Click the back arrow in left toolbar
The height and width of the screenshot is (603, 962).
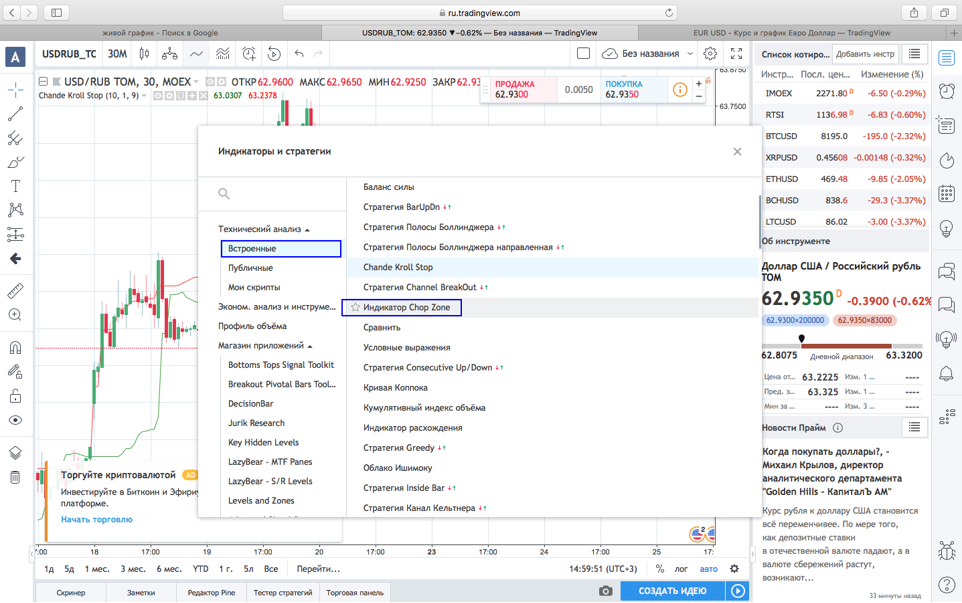coord(15,259)
